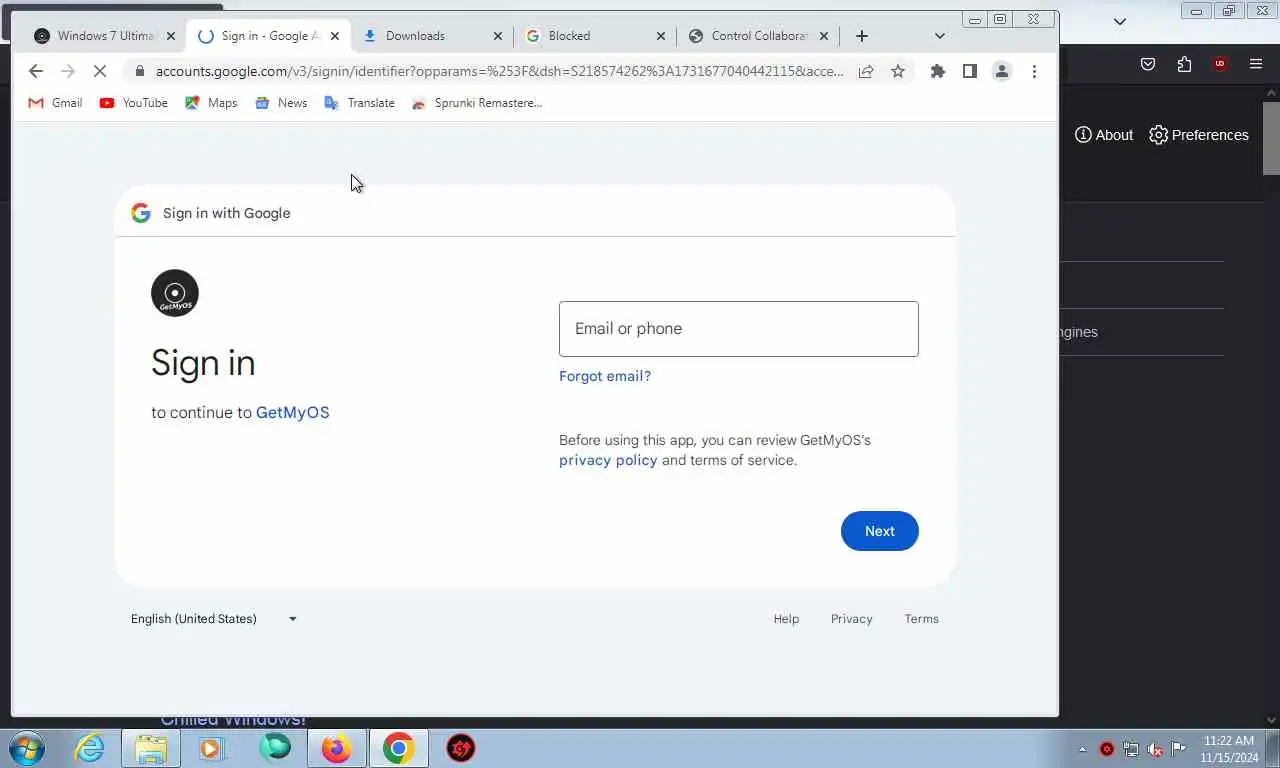Open News bookmark
Viewport: 1280px width, 768px height.
pos(281,103)
